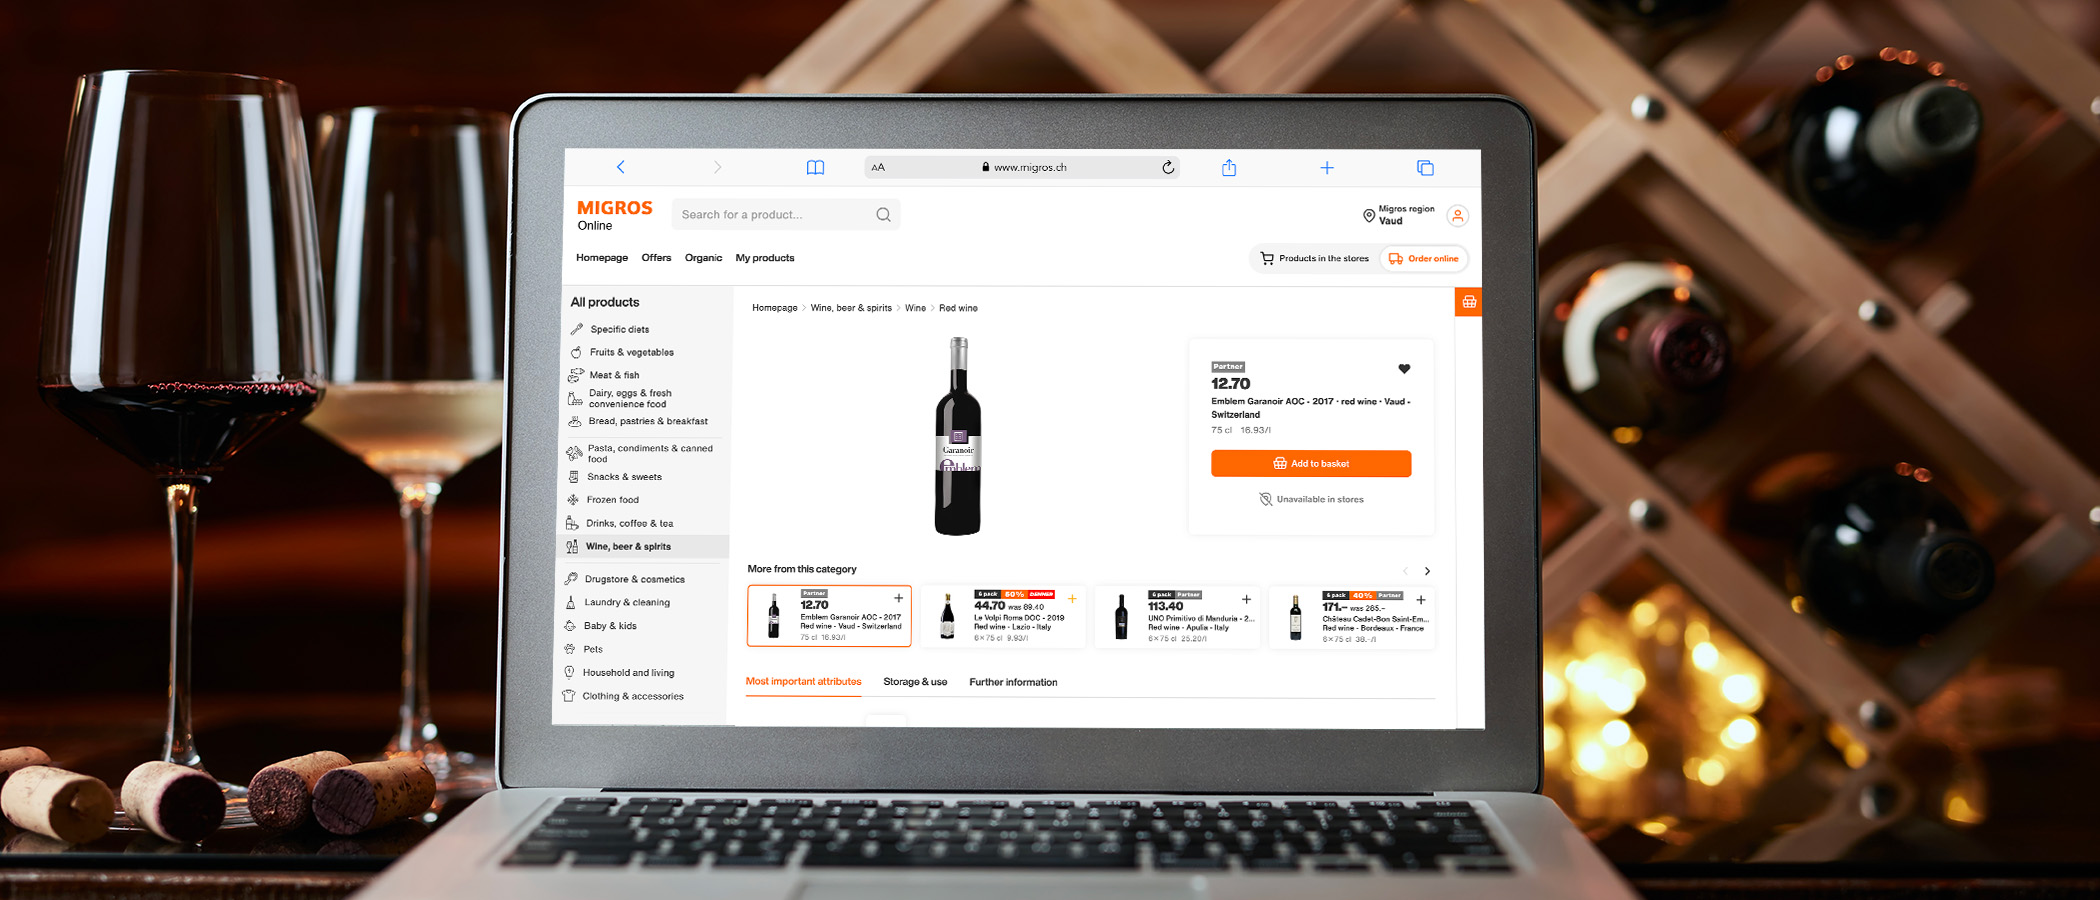Select Most important attributes tab
This screenshot has height=900, width=2100.
pos(803,682)
